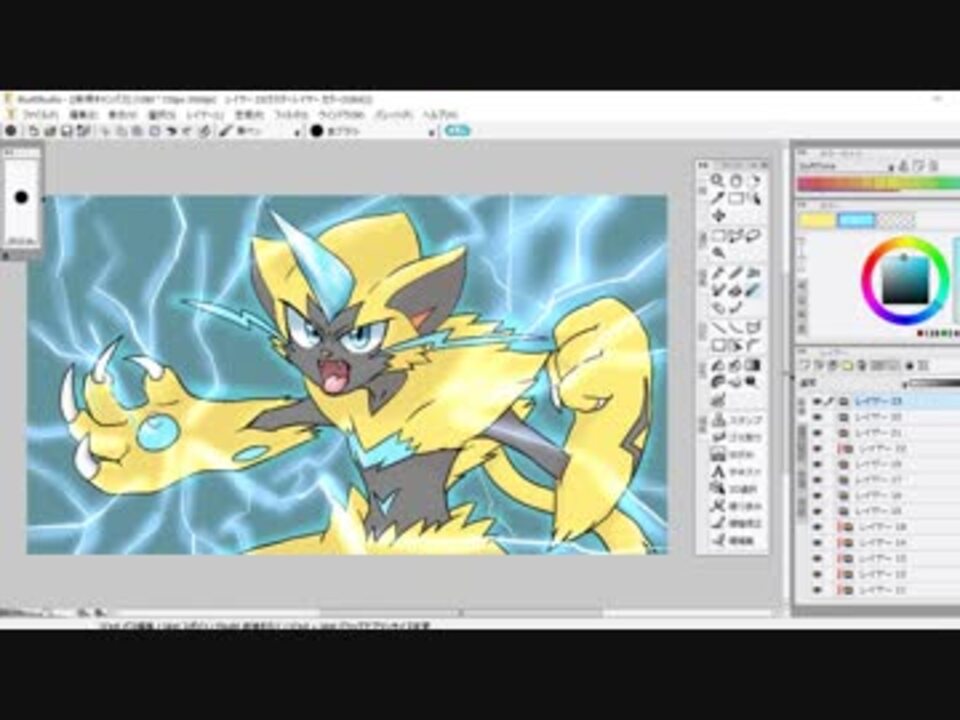Pick the cyan color swatch

pos(856,220)
